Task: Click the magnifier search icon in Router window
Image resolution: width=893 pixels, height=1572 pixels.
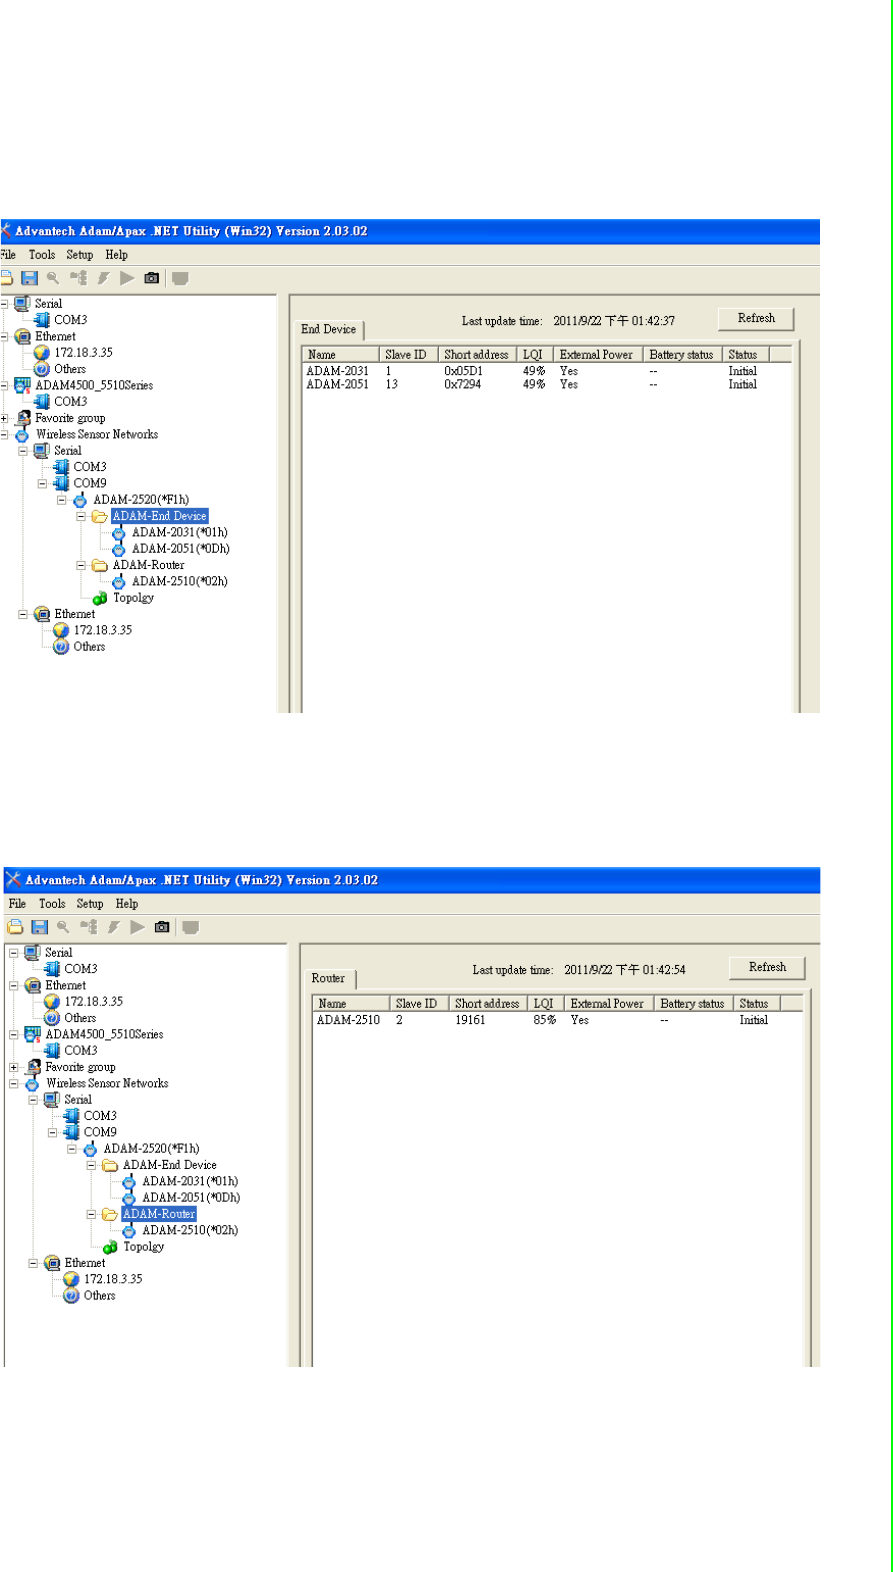Action: [63, 927]
